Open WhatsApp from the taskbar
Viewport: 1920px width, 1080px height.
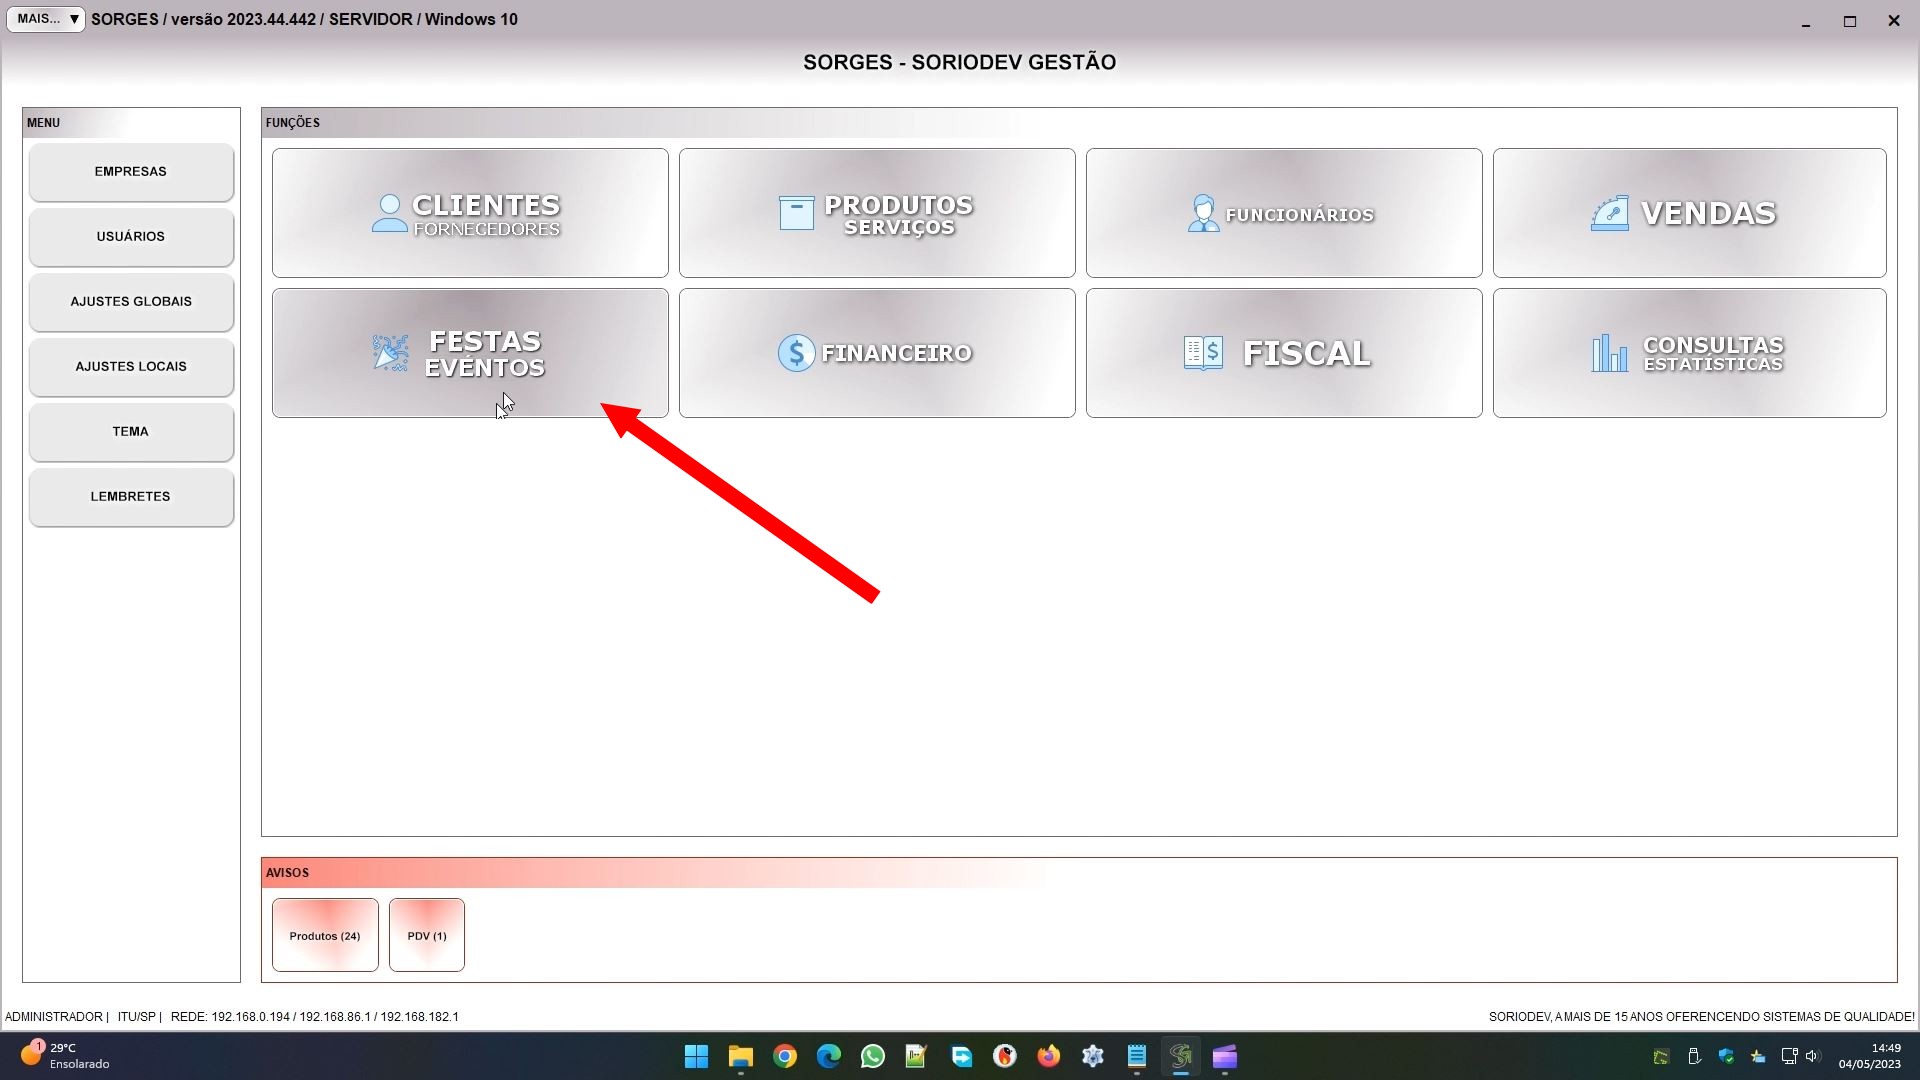[873, 1056]
